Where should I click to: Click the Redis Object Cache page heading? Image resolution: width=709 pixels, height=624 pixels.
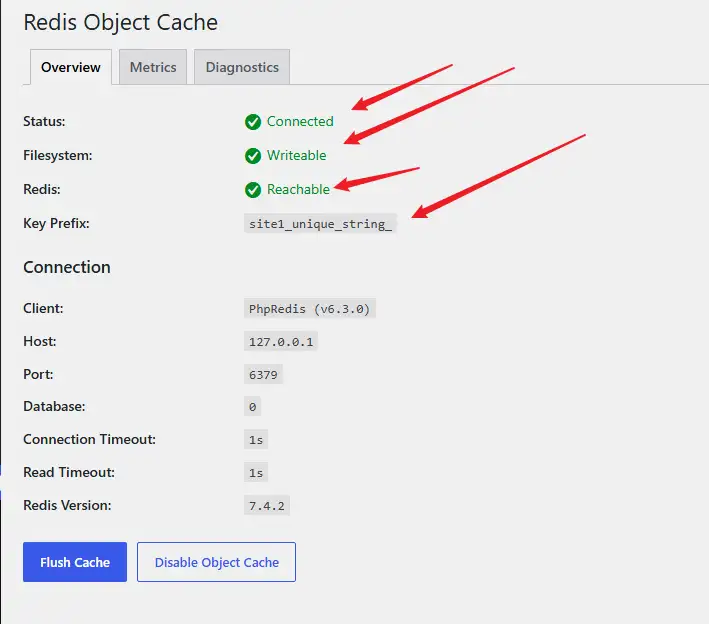point(121,23)
